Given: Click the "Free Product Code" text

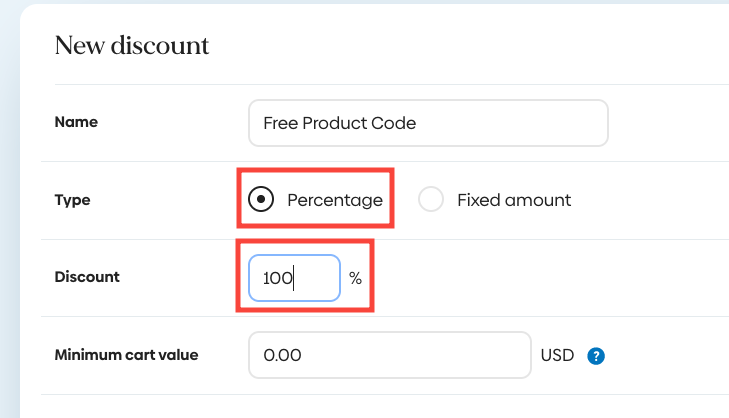Looking at the screenshot, I should pyautogui.click(x=339, y=123).
